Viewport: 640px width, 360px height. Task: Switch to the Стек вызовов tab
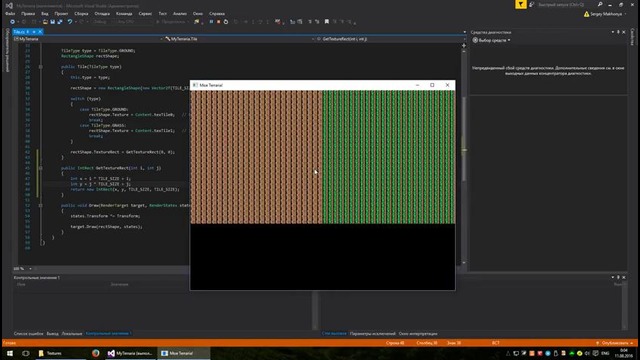334,333
